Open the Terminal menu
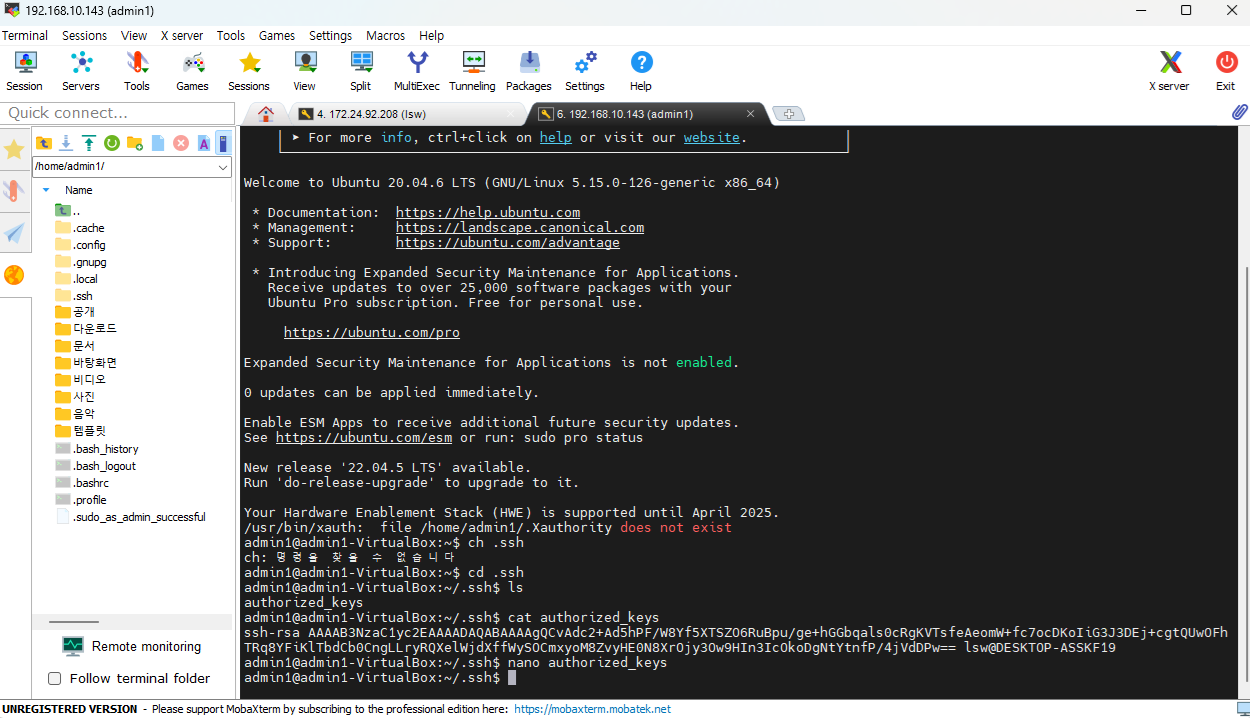Image resolution: width=1250 pixels, height=718 pixels. tap(25, 35)
